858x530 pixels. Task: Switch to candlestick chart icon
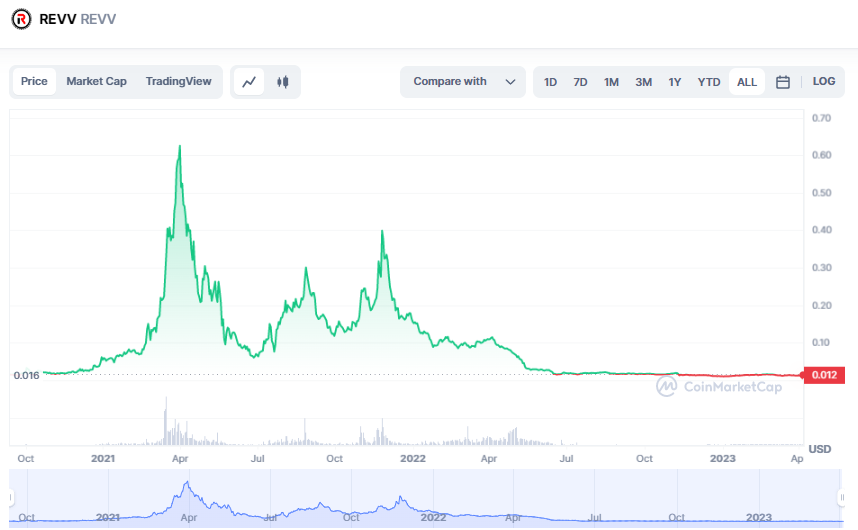(283, 82)
